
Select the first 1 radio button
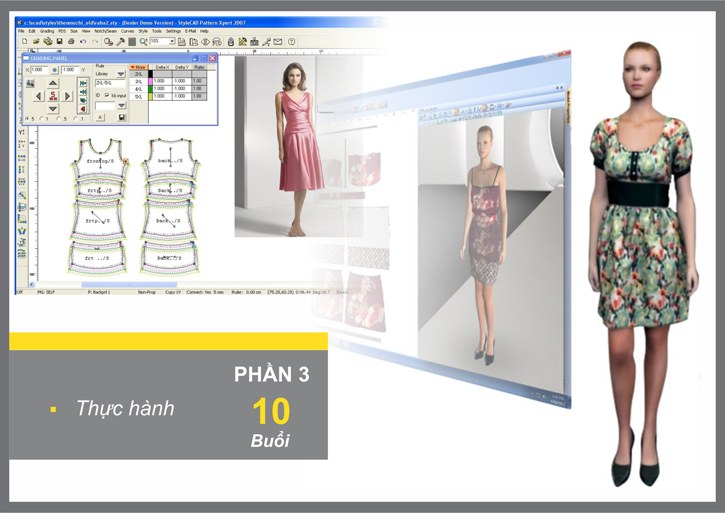(x=43, y=119)
